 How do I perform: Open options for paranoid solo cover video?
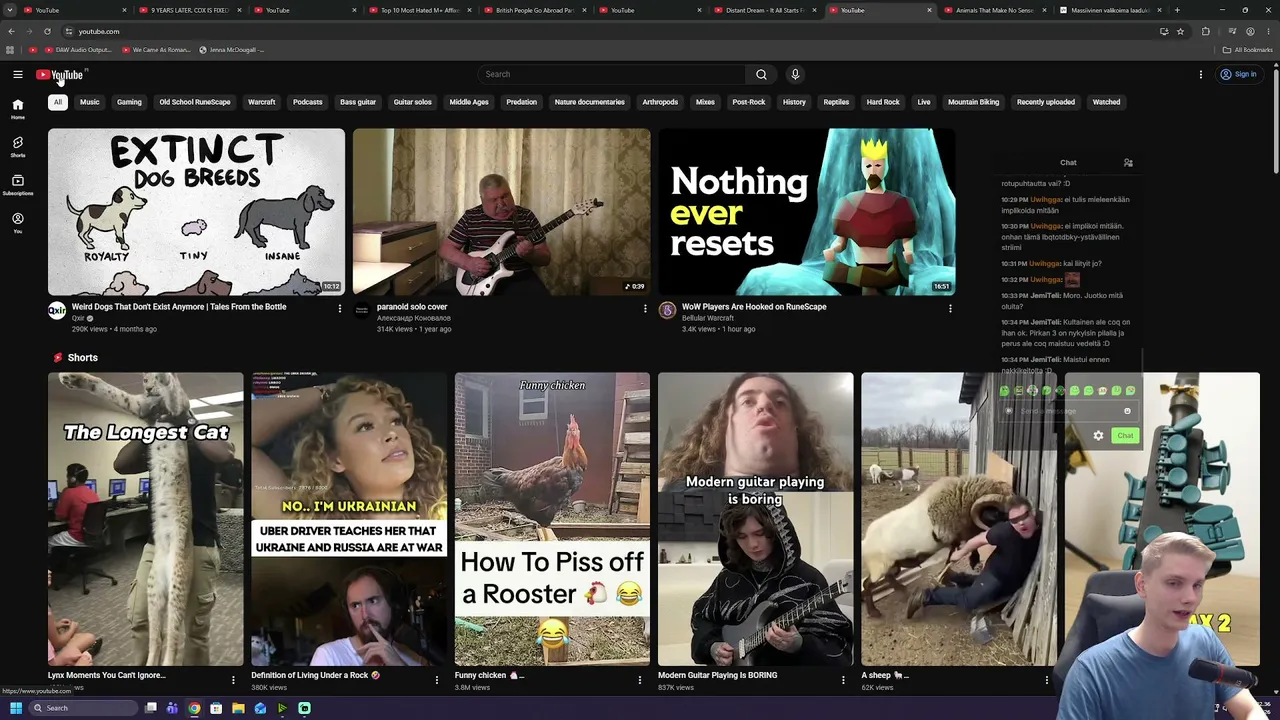tap(645, 308)
